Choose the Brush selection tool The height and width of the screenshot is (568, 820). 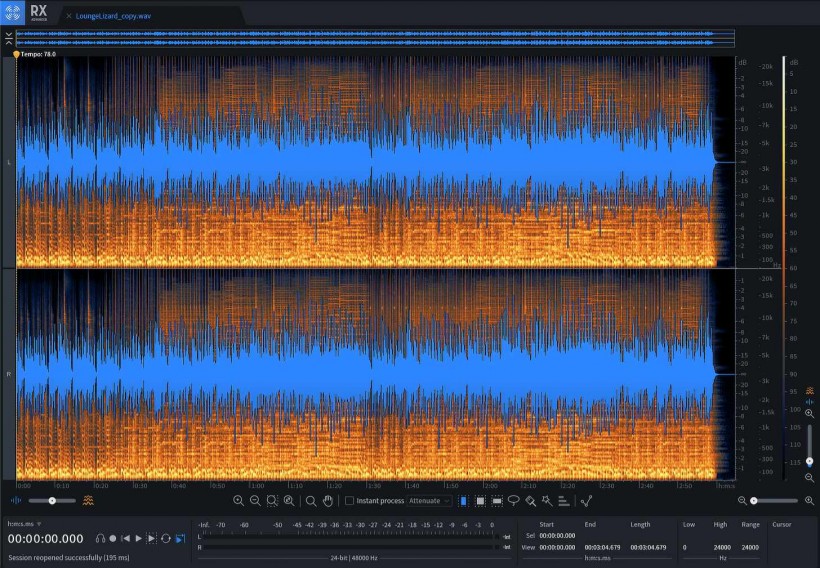(x=530, y=500)
